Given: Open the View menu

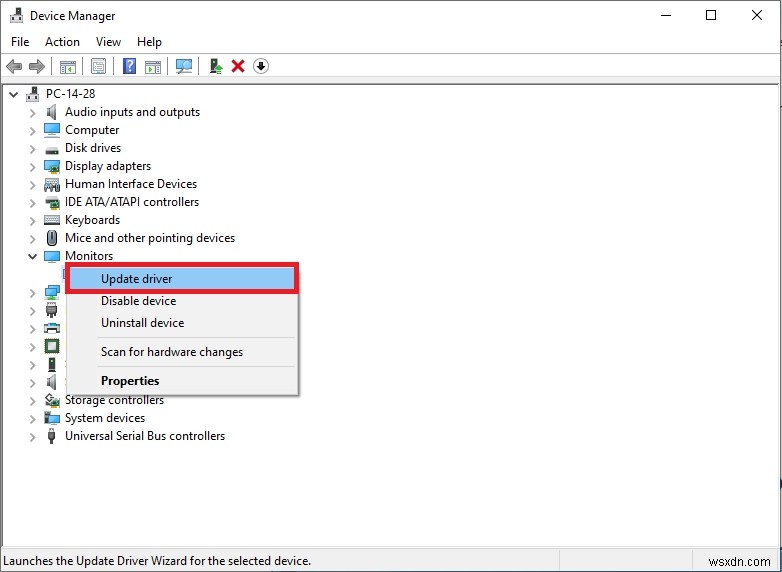Looking at the screenshot, I should point(108,42).
